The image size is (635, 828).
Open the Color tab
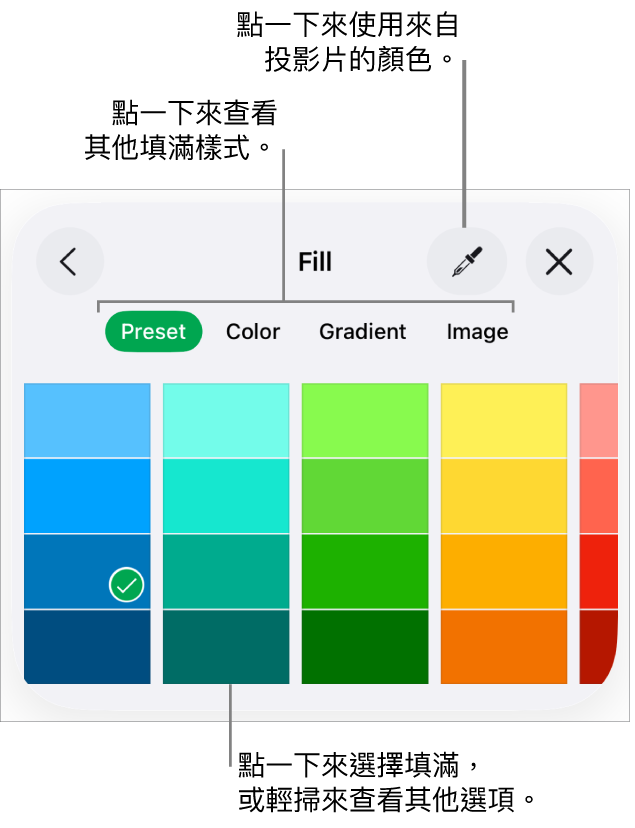253,332
